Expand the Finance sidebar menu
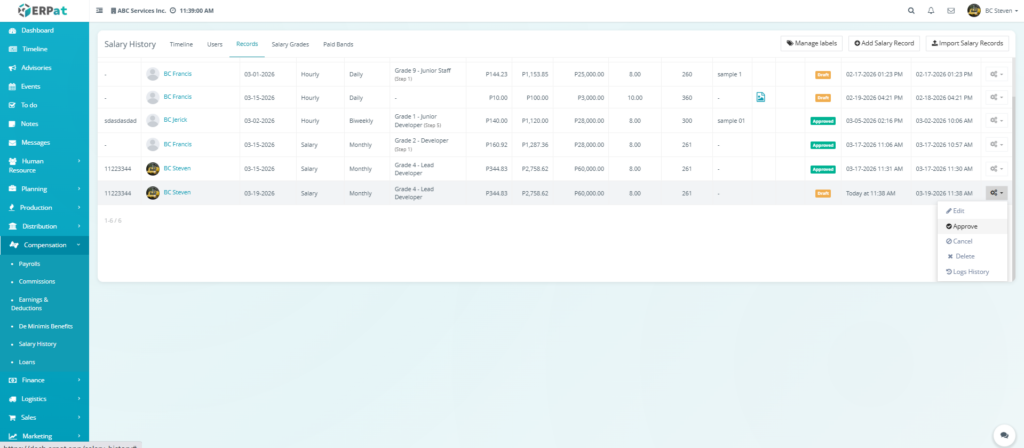Image resolution: width=1024 pixels, height=448 pixels. [44, 380]
